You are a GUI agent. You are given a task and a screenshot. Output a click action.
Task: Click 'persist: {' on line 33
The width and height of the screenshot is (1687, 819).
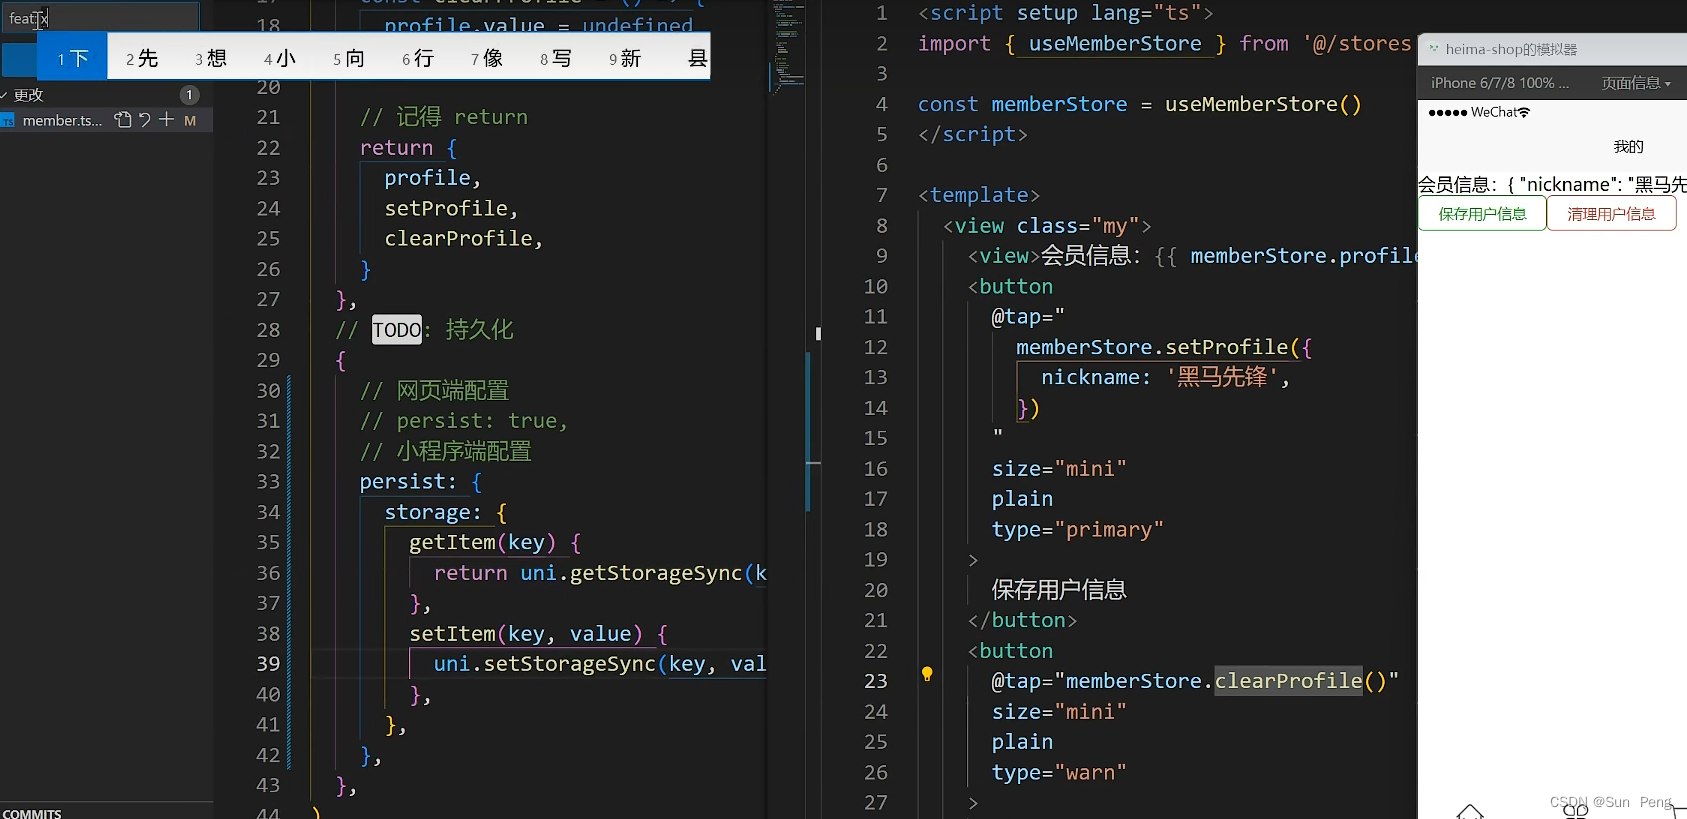pos(421,482)
